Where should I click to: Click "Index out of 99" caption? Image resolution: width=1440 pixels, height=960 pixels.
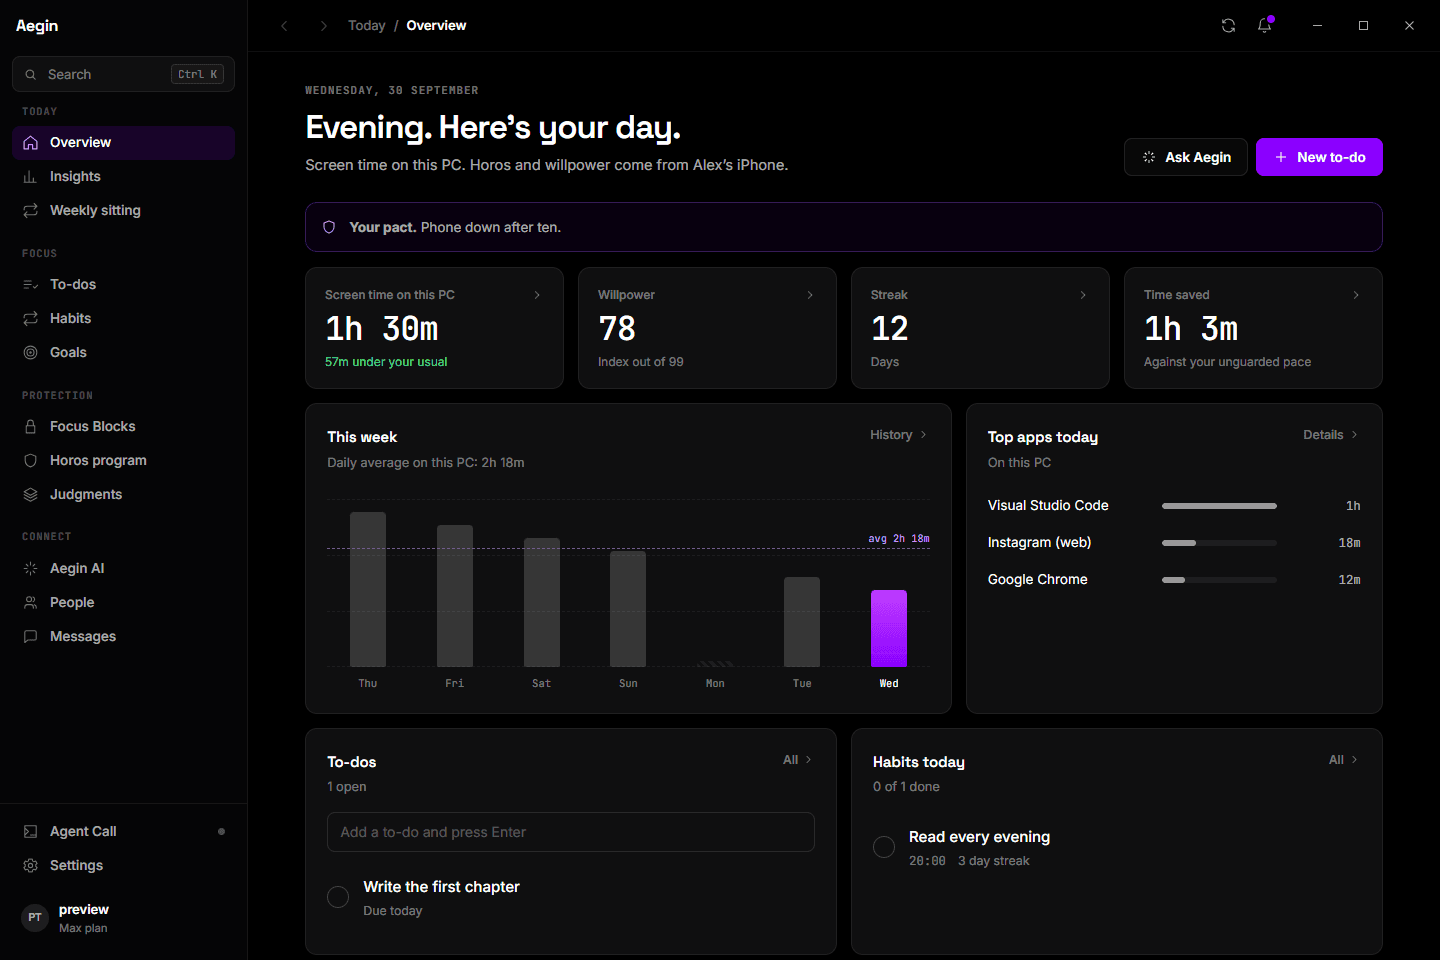click(641, 362)
